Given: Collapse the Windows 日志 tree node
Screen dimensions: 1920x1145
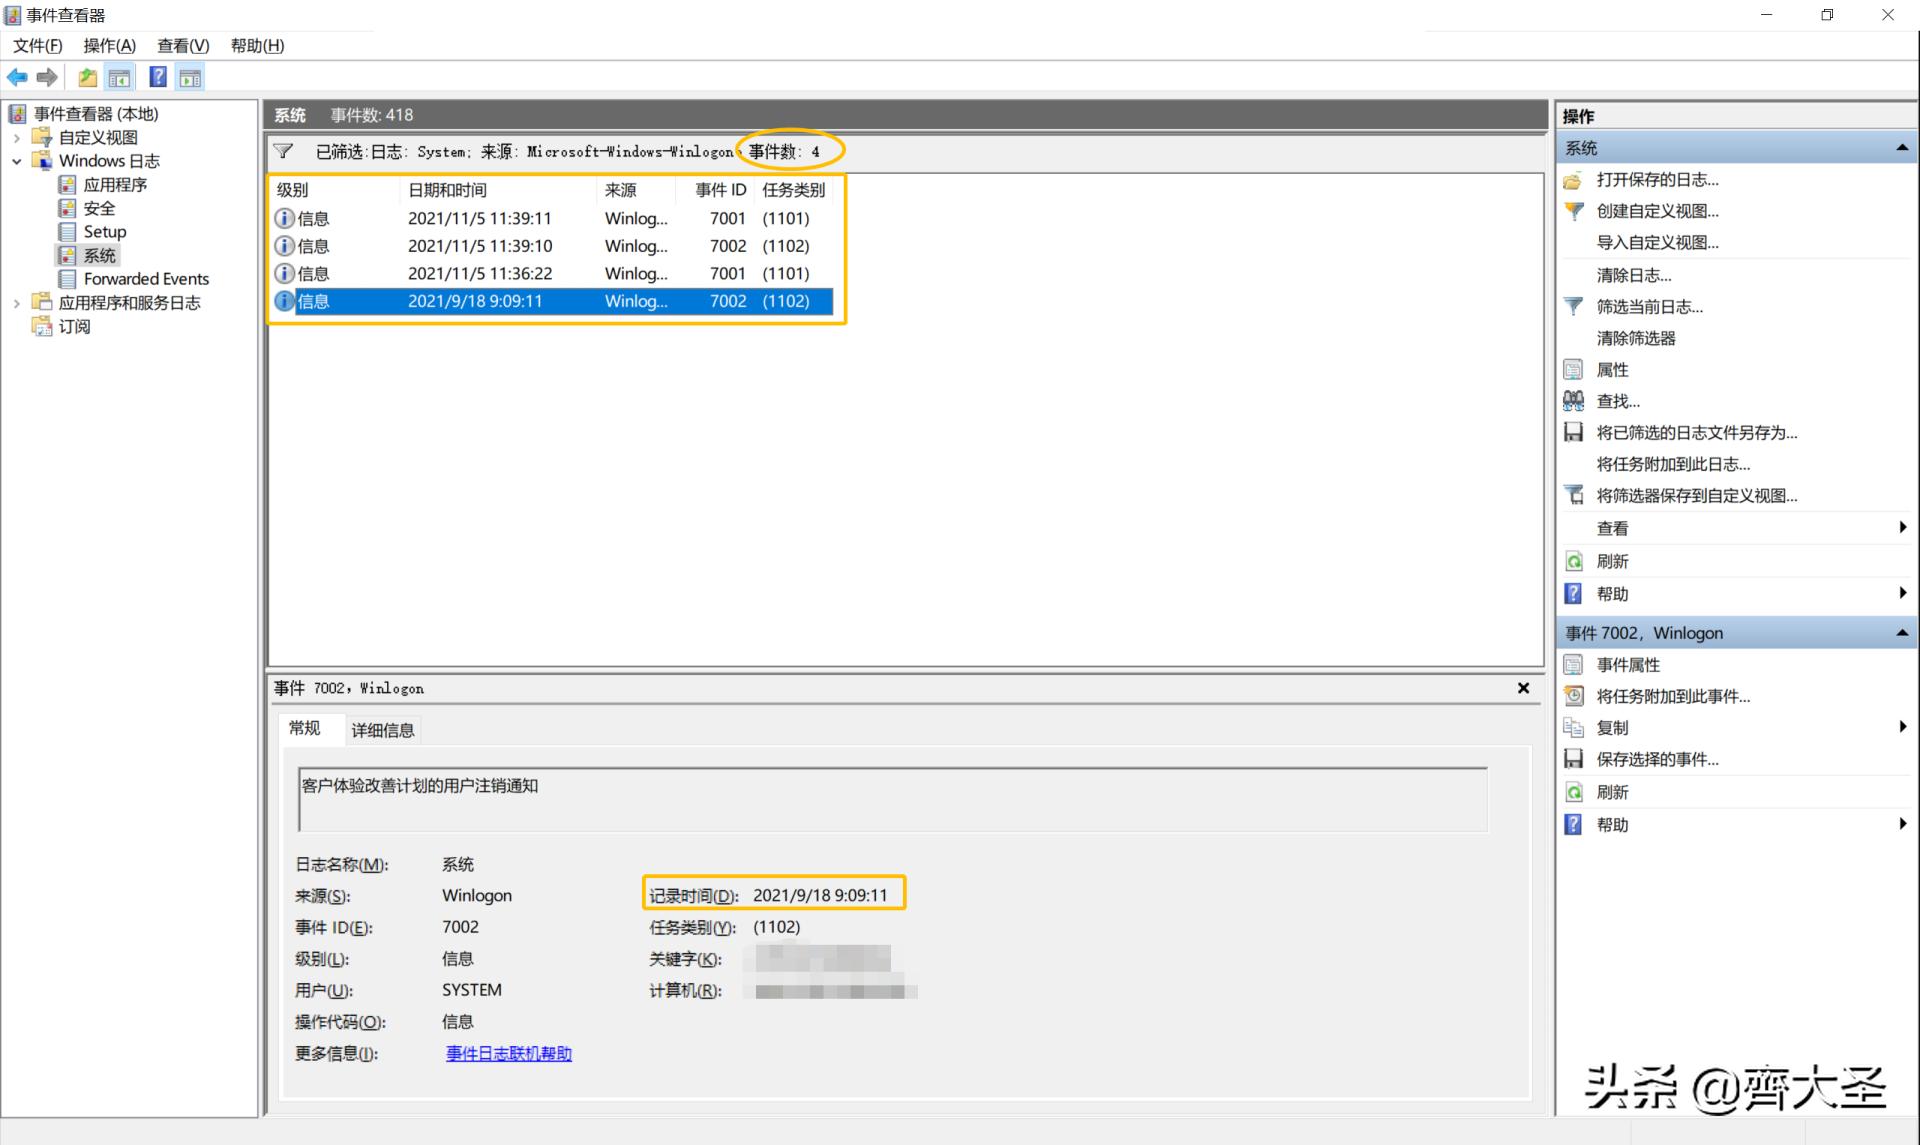Looking at the screenshot, I should click(16, 161).
